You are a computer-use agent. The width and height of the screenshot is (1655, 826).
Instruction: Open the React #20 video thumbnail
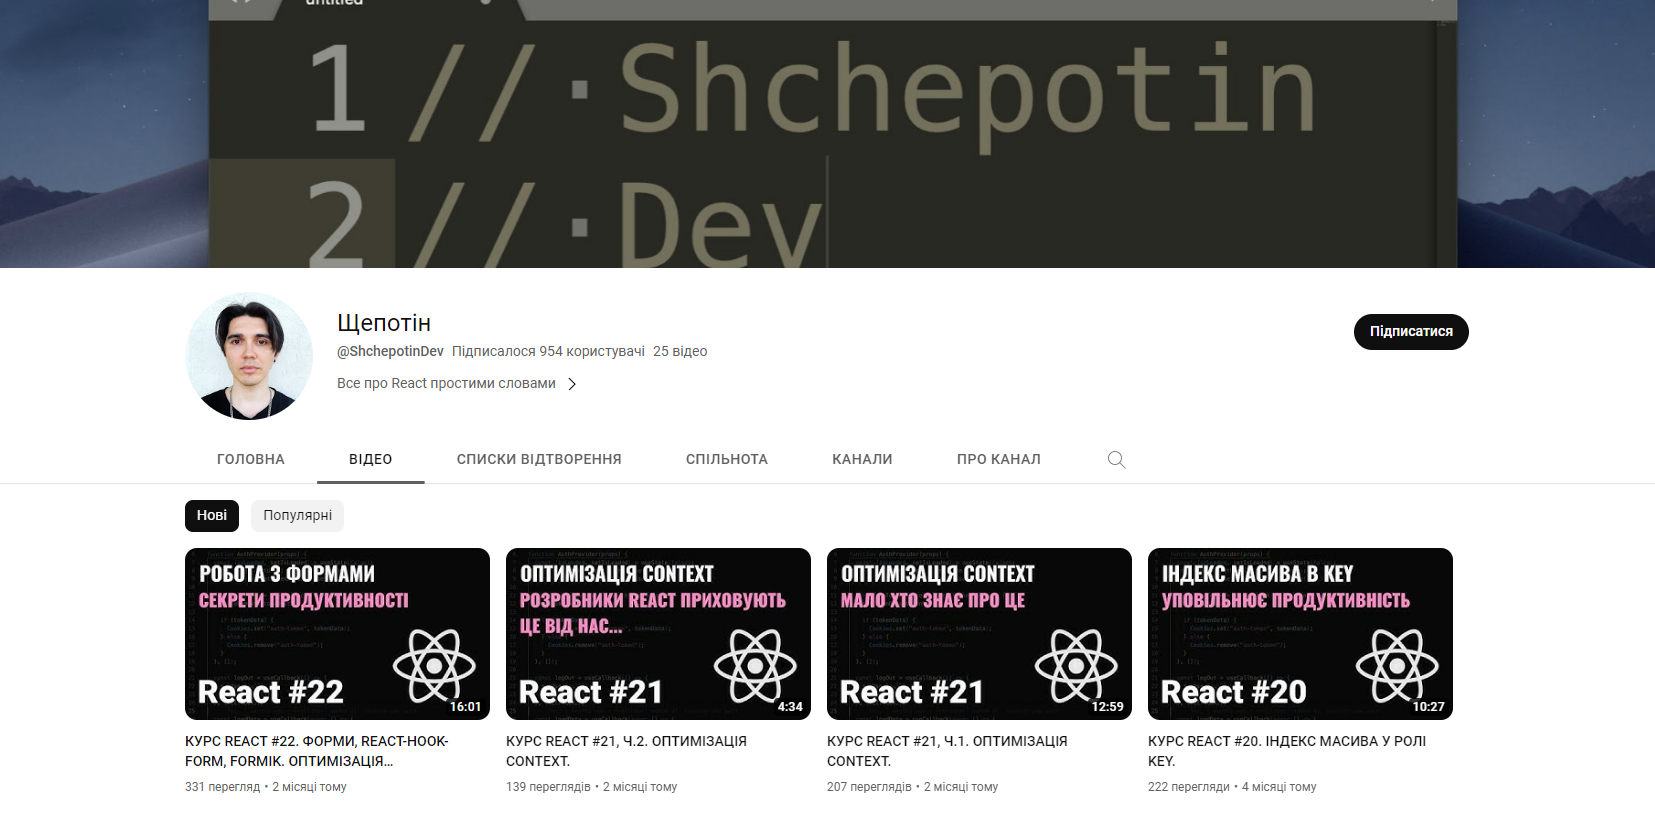pos(1300,634)
